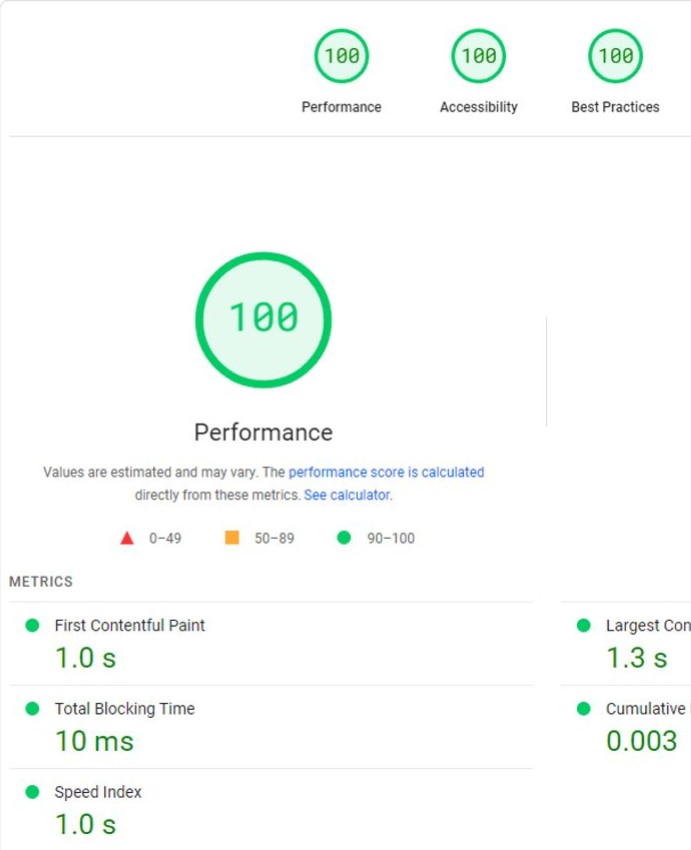Click the red triangle 0–49 legend icon
The image size is (691, 850).
[x=127, y=538]
